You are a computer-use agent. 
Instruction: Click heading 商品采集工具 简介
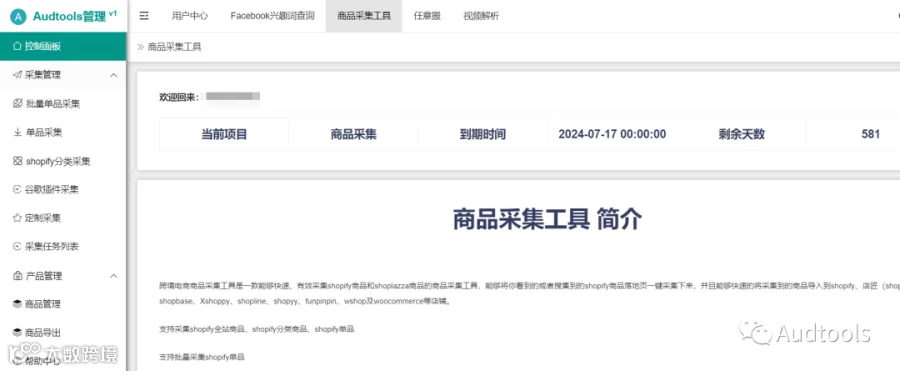pyautogui.click(x=547, y=219)
